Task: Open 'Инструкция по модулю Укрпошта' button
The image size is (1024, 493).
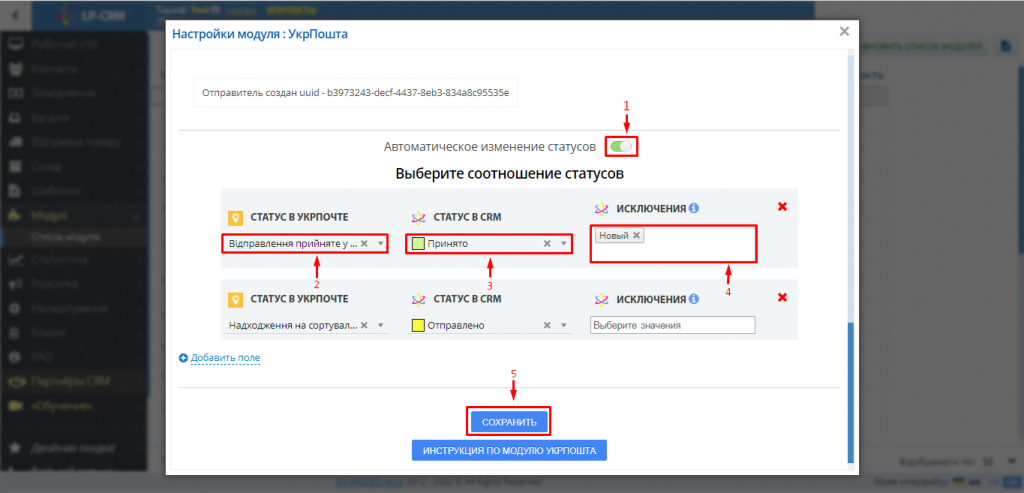Action: coord(509,451)
